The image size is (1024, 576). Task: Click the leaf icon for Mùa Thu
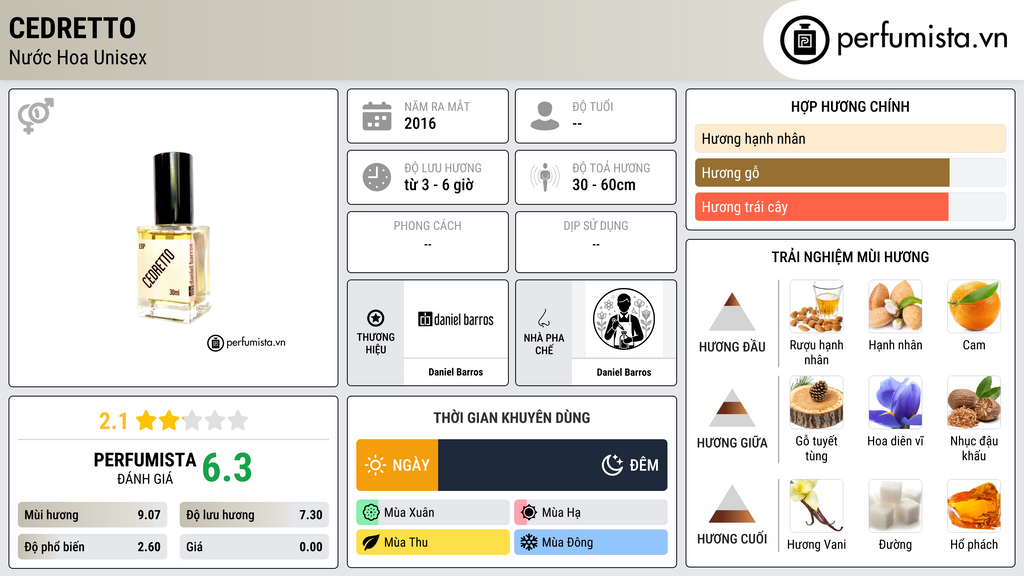tap(370, 542)
